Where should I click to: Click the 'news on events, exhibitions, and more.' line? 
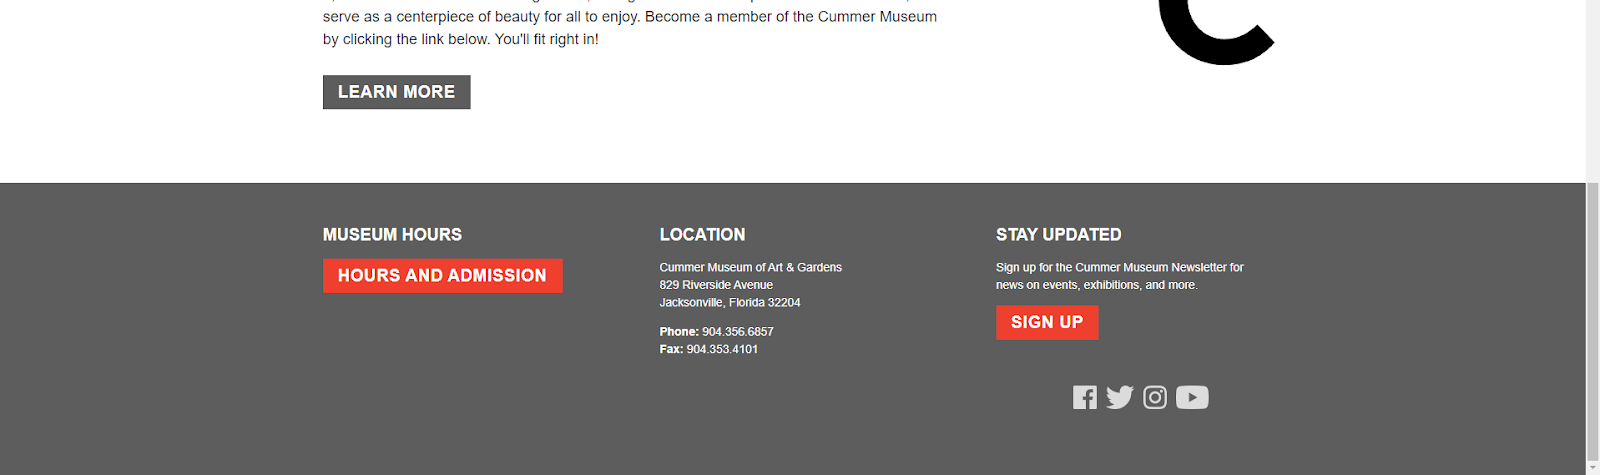[1096, 285]
